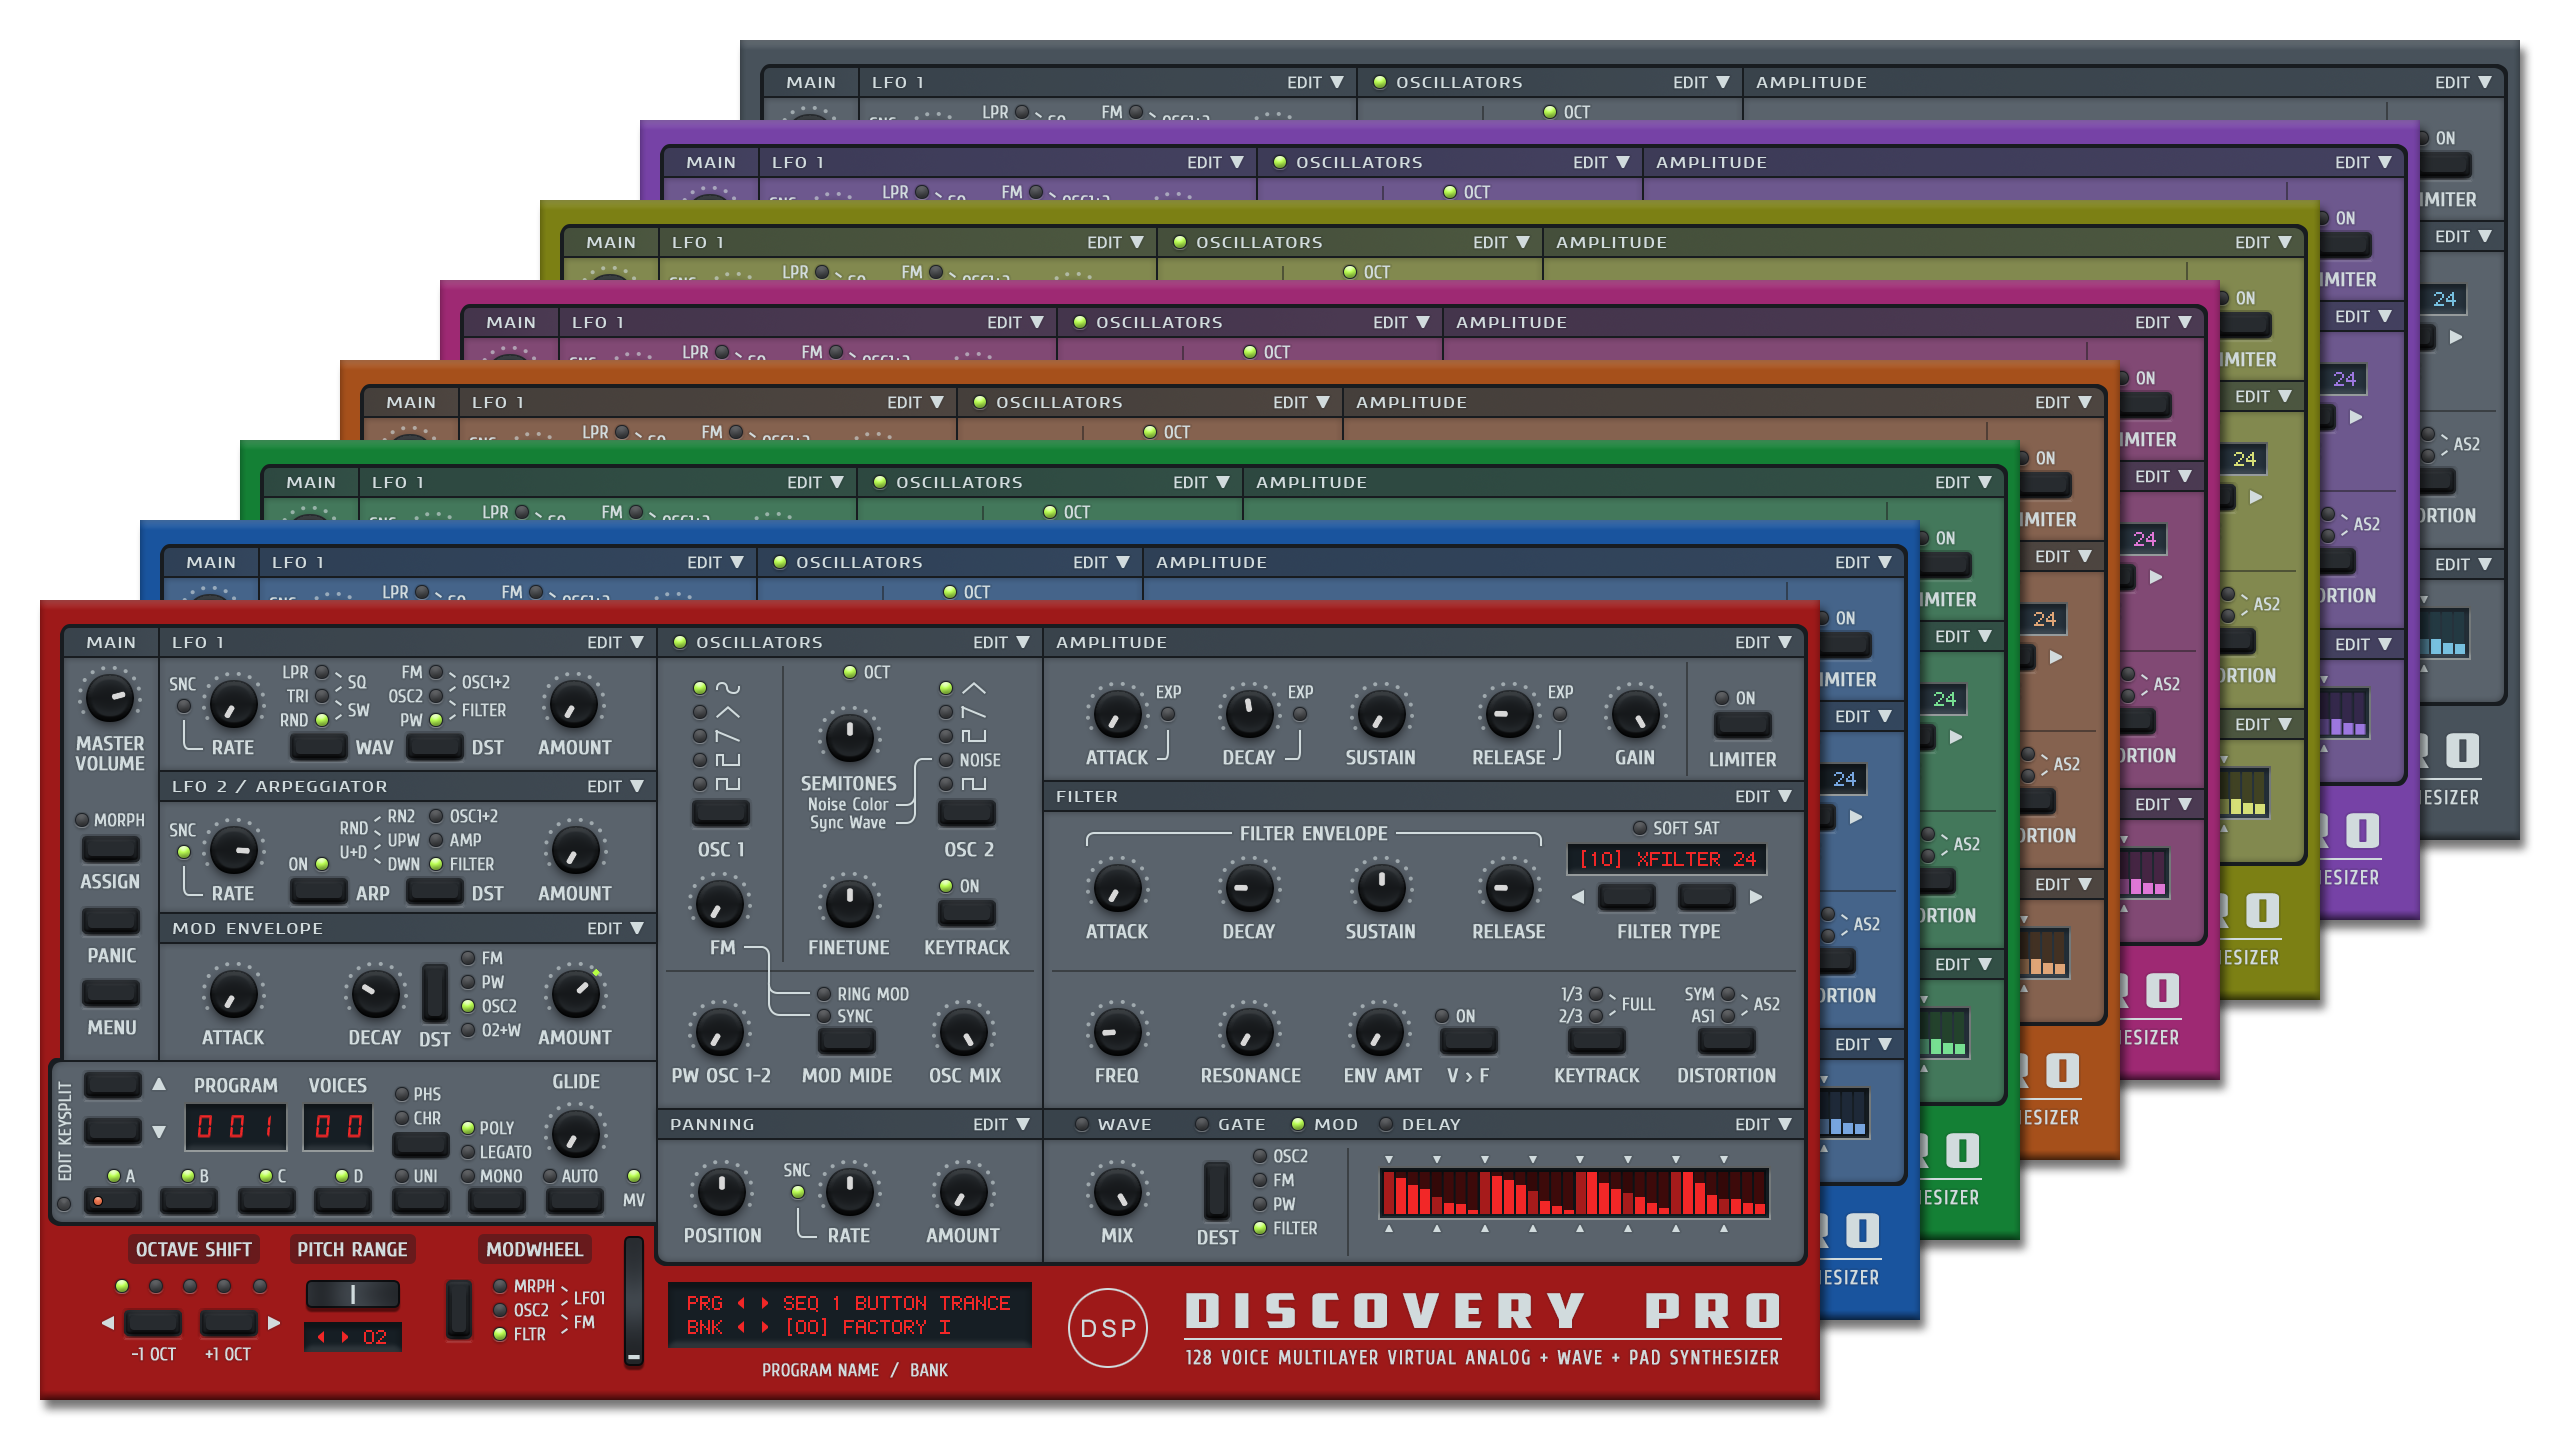
Task: Expand the LFO 1 EDIT menu
Action: tap(615, 642)
